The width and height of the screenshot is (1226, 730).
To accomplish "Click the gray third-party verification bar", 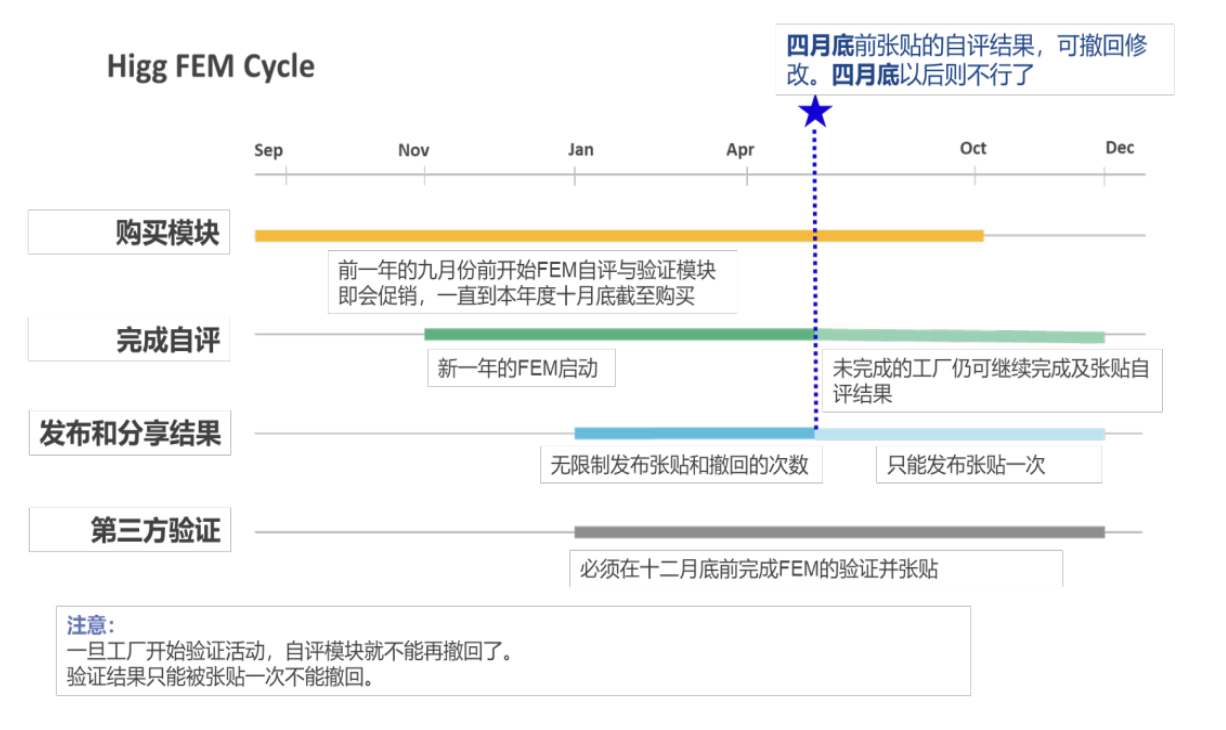I will pos(838,532).
